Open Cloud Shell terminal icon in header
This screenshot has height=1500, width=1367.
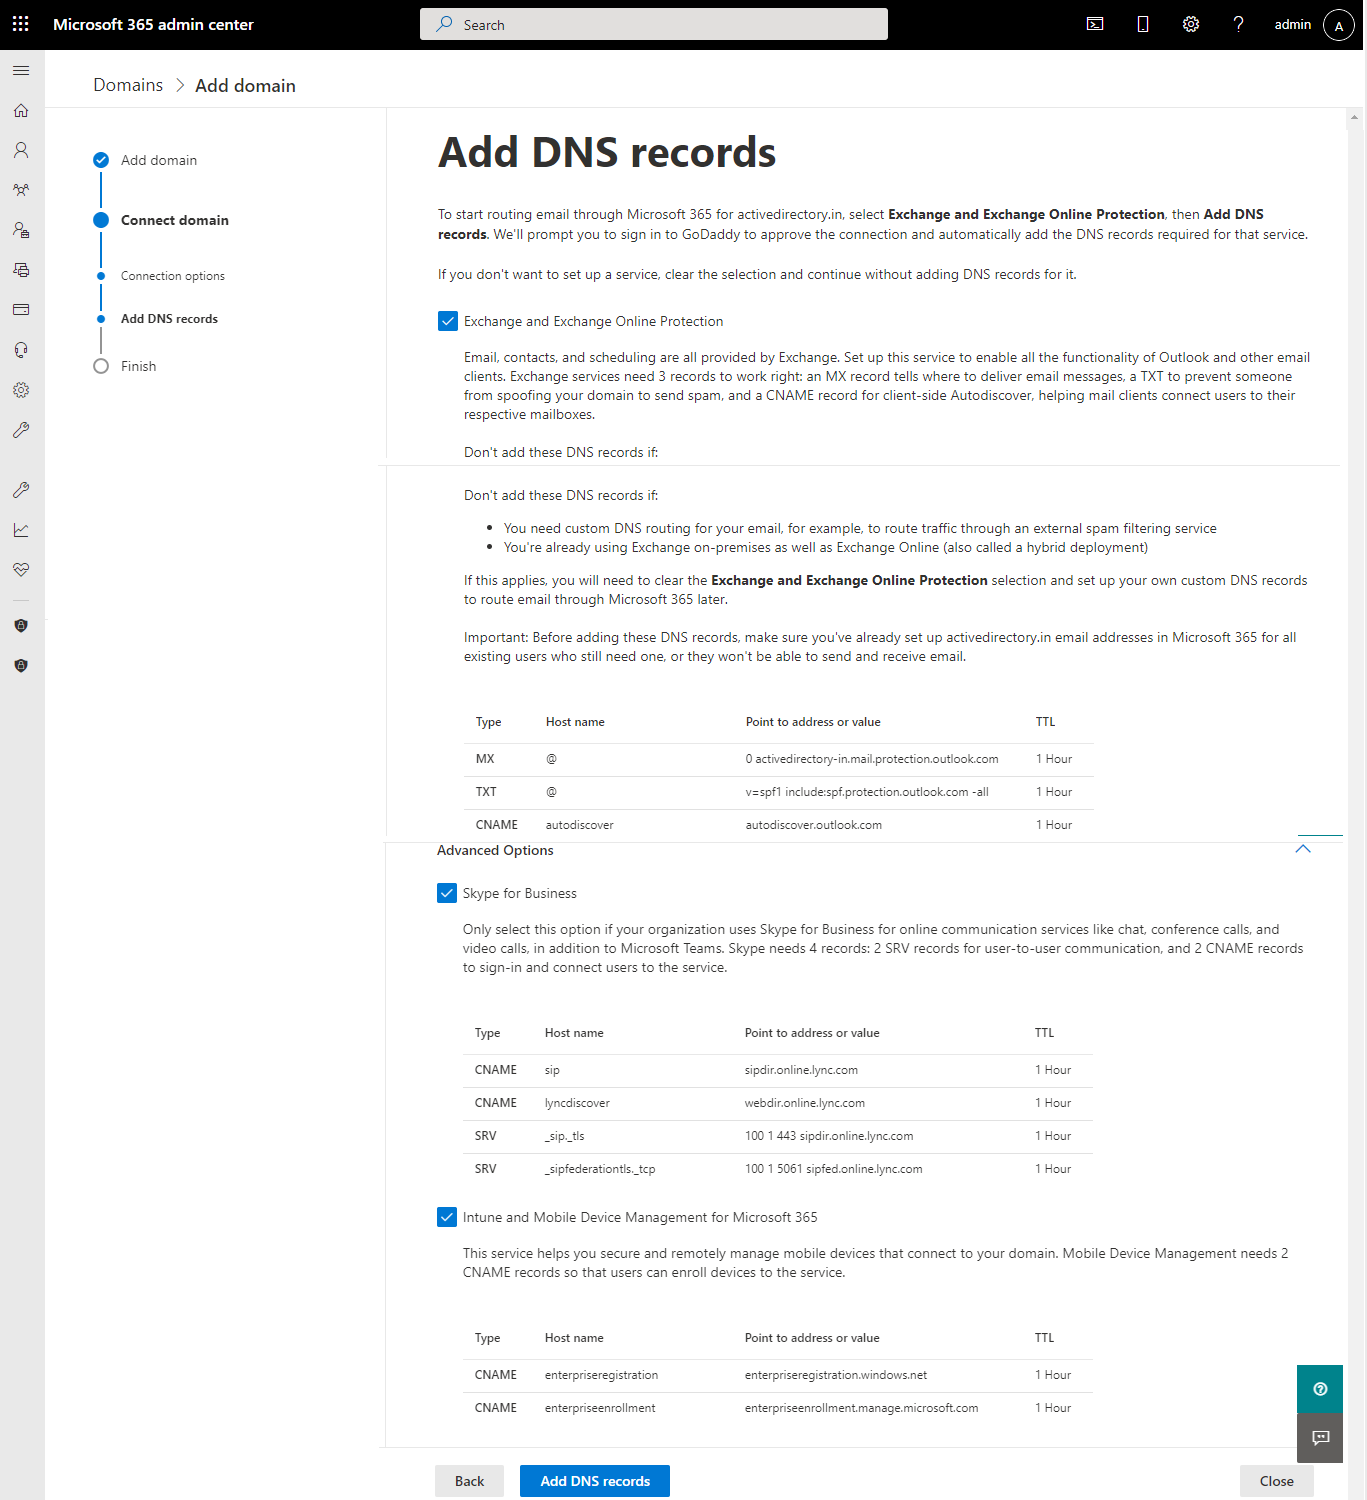pos(1095,24)
